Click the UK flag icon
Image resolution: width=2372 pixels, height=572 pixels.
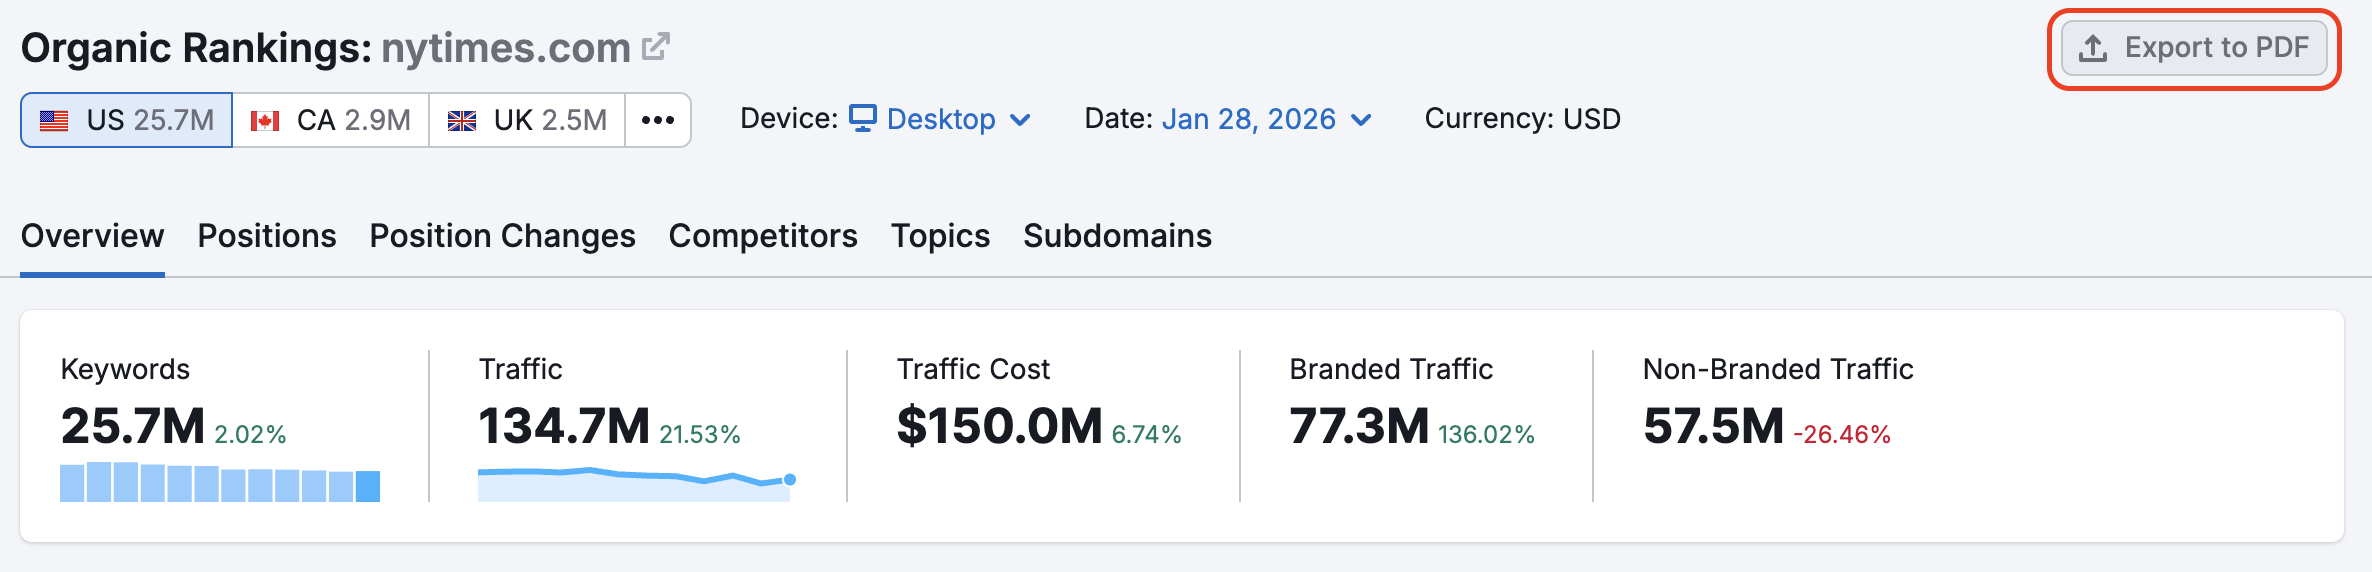461,121
